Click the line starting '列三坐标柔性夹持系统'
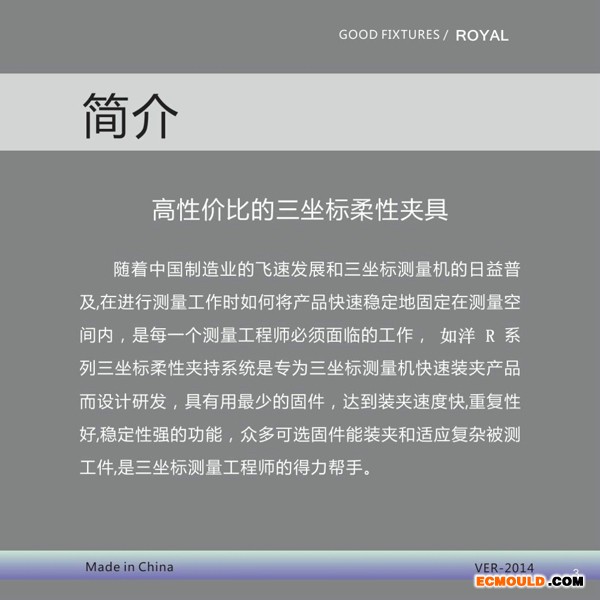The width and height of the screenshot is (600, 600). tap(300, 368)
